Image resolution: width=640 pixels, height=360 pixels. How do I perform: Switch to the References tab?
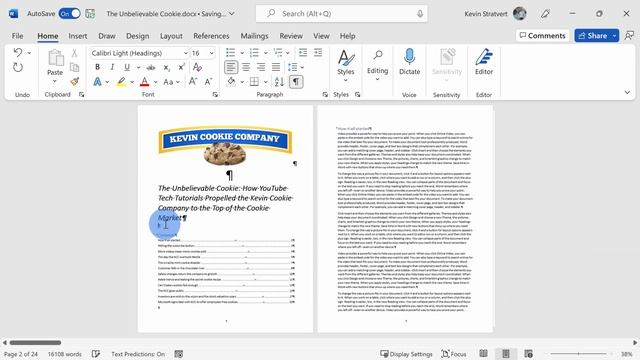(211, 36)
